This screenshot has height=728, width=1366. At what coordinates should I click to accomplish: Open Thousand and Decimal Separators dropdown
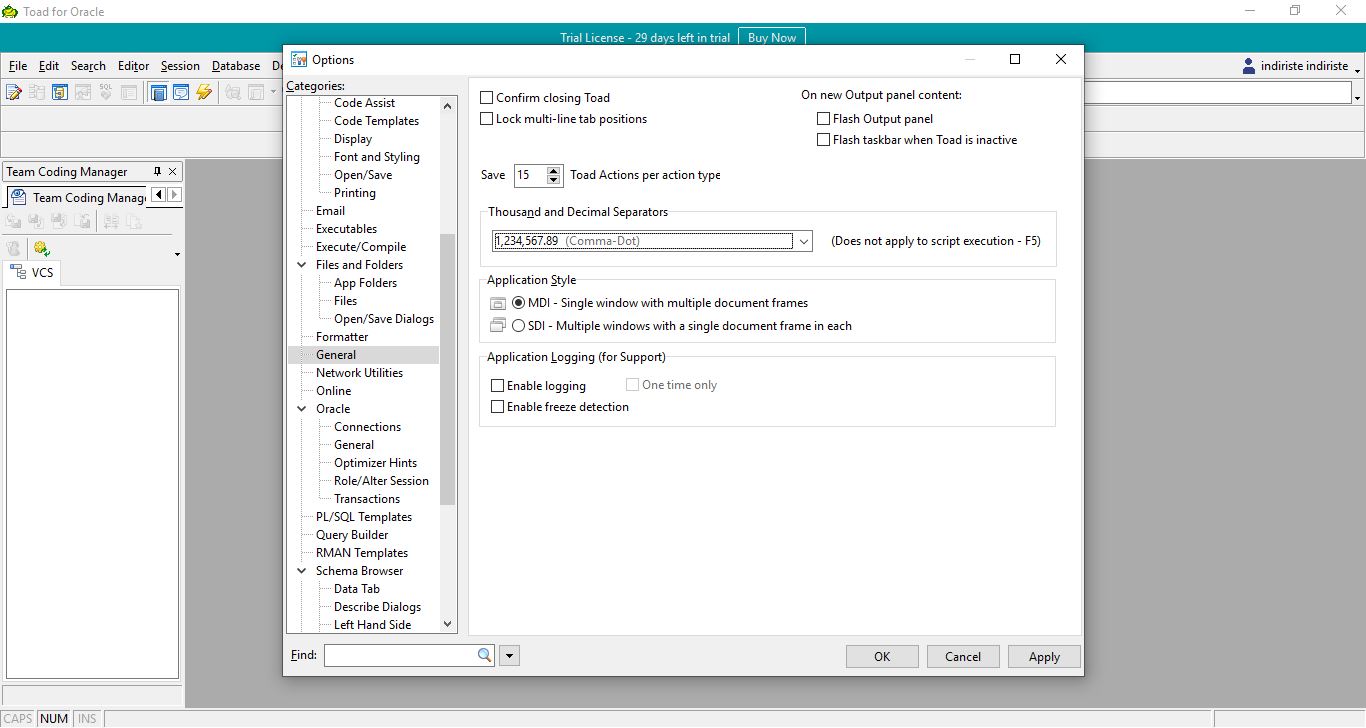803,241
